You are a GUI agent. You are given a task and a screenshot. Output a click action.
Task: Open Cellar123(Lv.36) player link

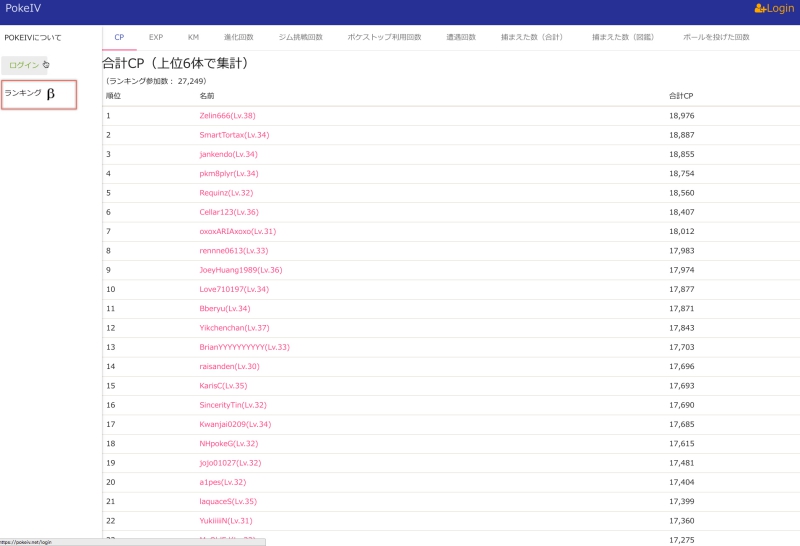tap(229, 212)
